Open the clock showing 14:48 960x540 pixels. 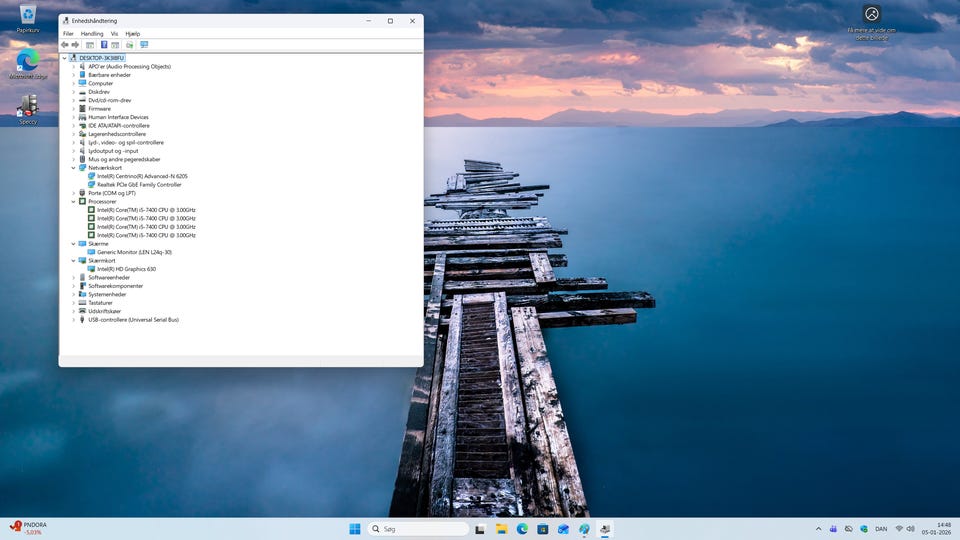pos(937,529)
